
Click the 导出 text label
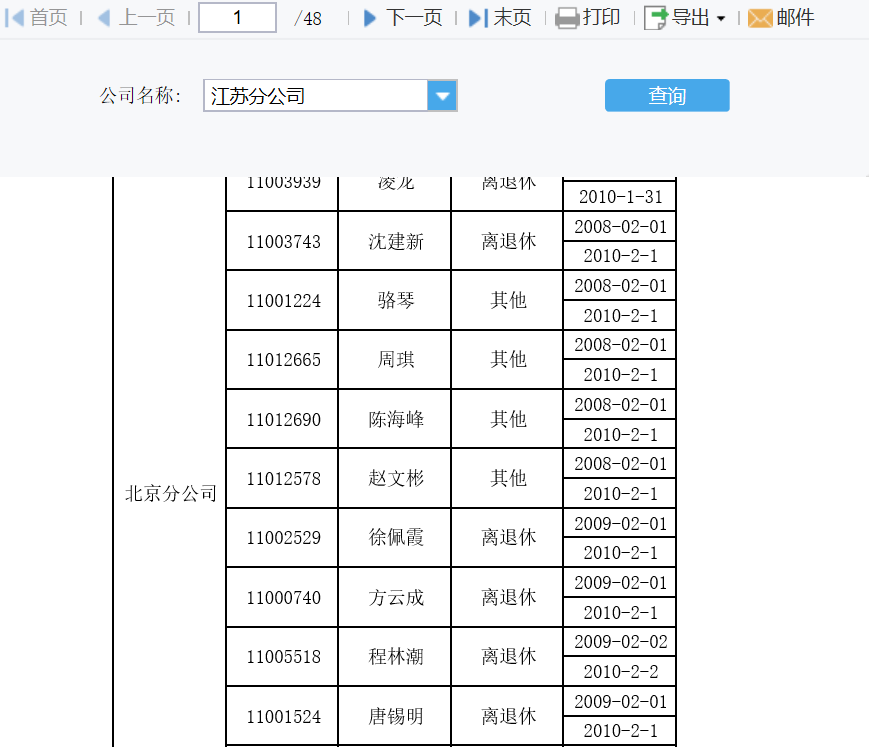pos(691,18)
